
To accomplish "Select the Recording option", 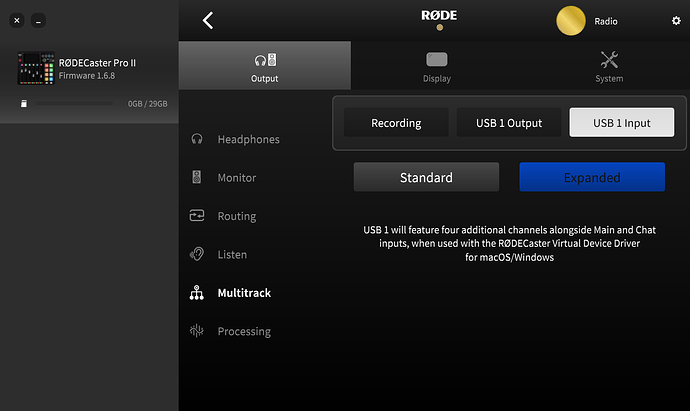I will click(396, 123).
